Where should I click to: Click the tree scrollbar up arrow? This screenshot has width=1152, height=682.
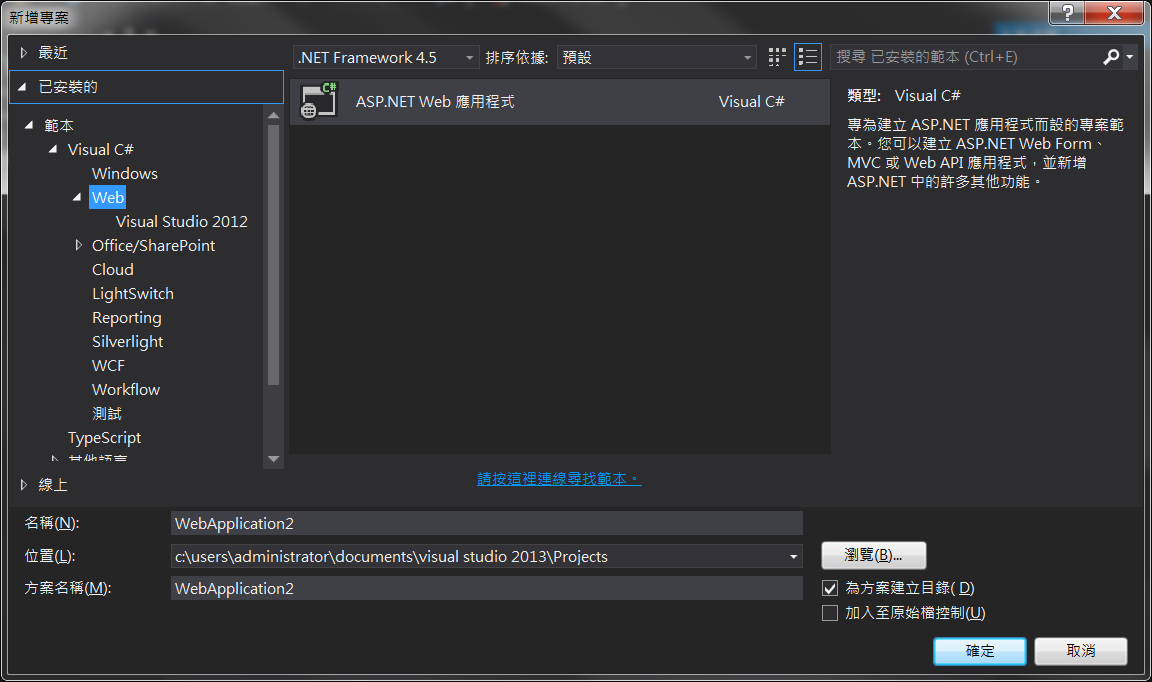pos(273,115)
